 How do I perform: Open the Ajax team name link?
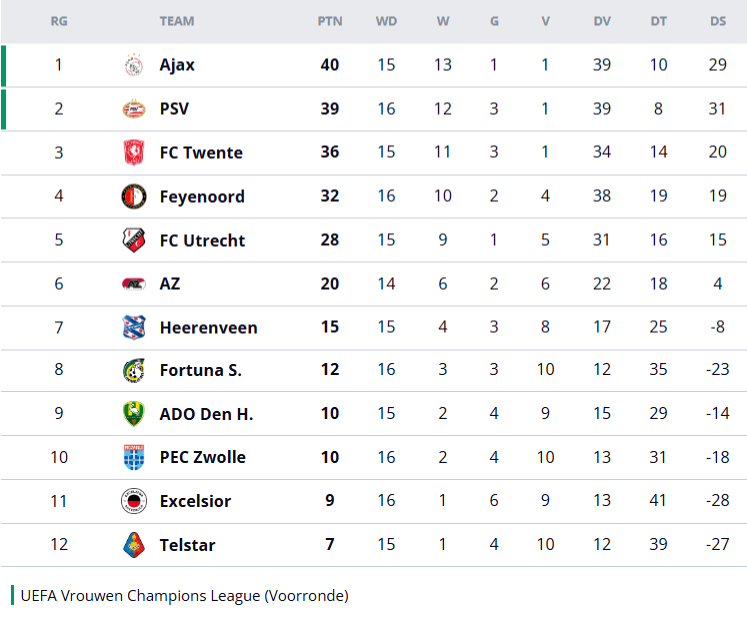point(177,65)
